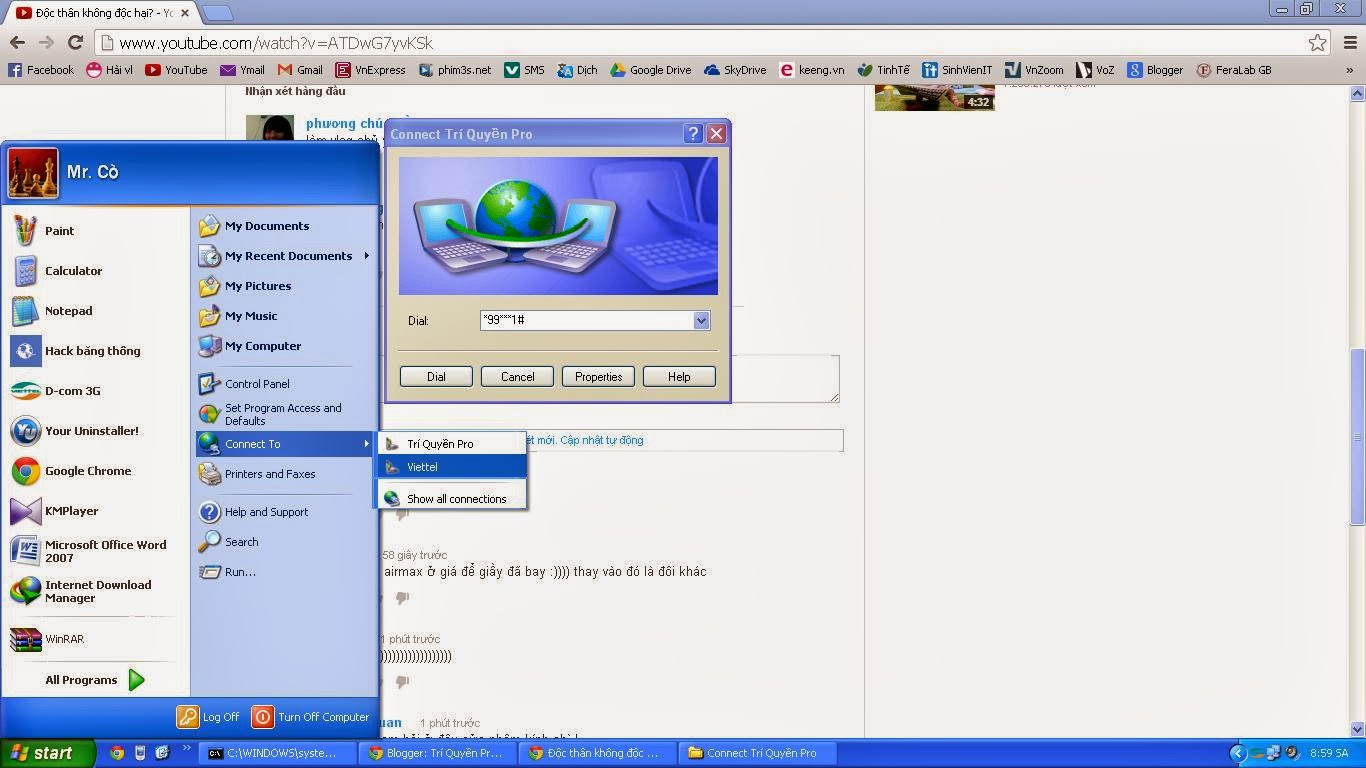Click the Dial number input field
This screenshot has width=1366, height=768.
click(x=586, y=321)
